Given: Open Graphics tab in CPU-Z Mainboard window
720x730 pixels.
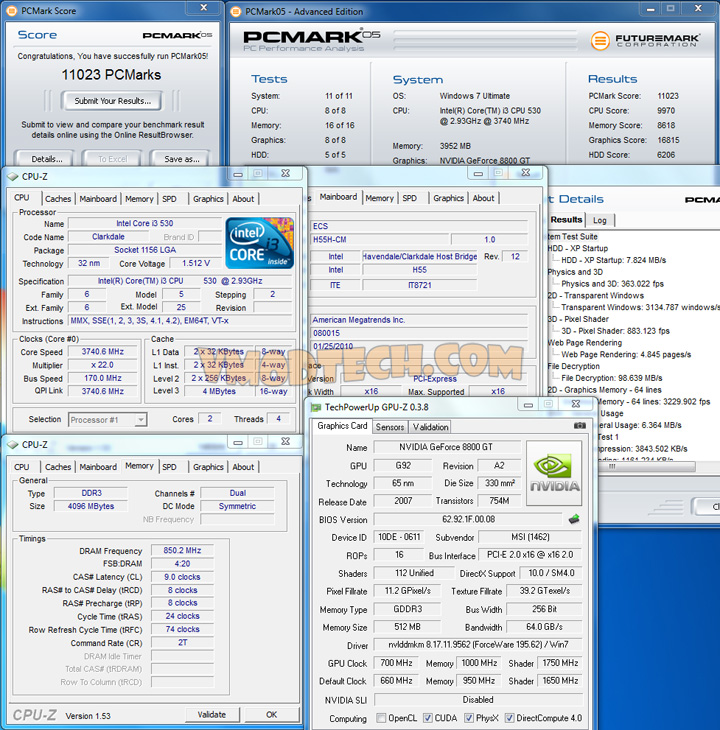Looking at the screenshot, I should 448,198.
